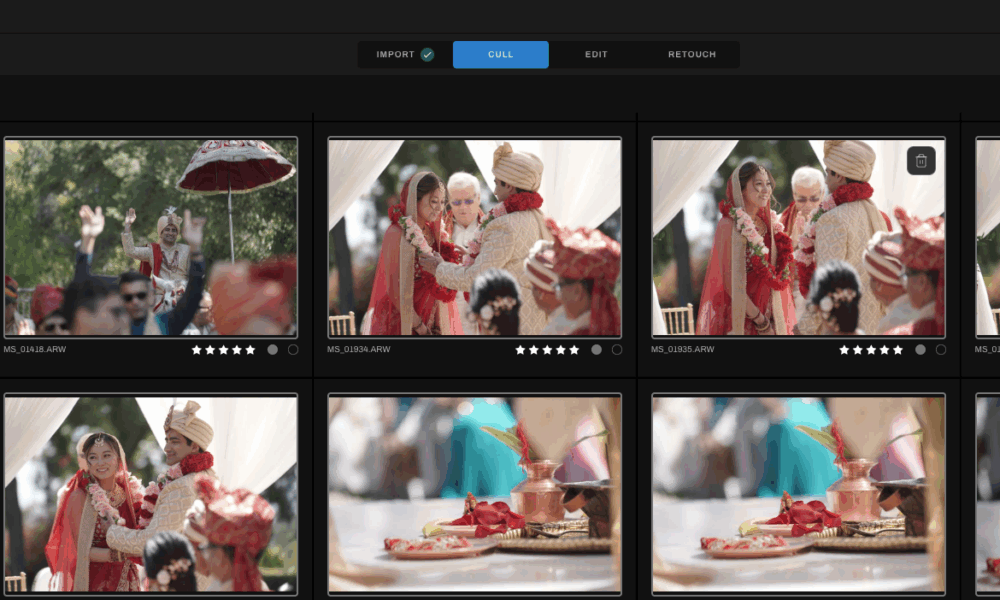Viewport: 1000px width, 600px height.
Task: Click the MS_01418.ARW file name
Action: click(x=35, y=349)
